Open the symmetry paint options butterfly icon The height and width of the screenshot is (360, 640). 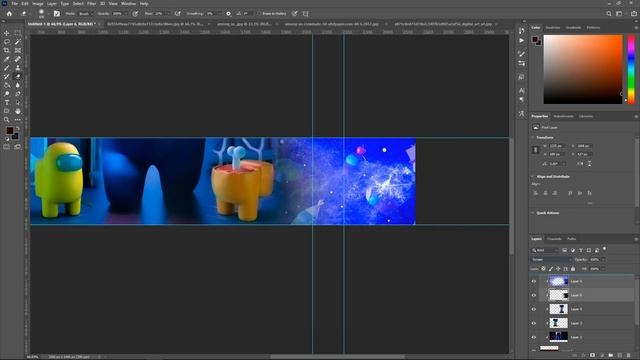tap(305, 13)
